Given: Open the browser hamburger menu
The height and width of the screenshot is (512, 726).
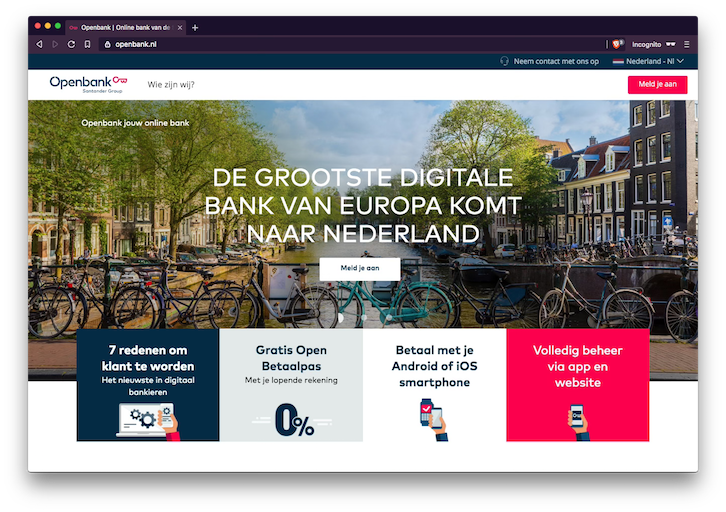Looking at the screenshot, I should [x=687, y=44].
